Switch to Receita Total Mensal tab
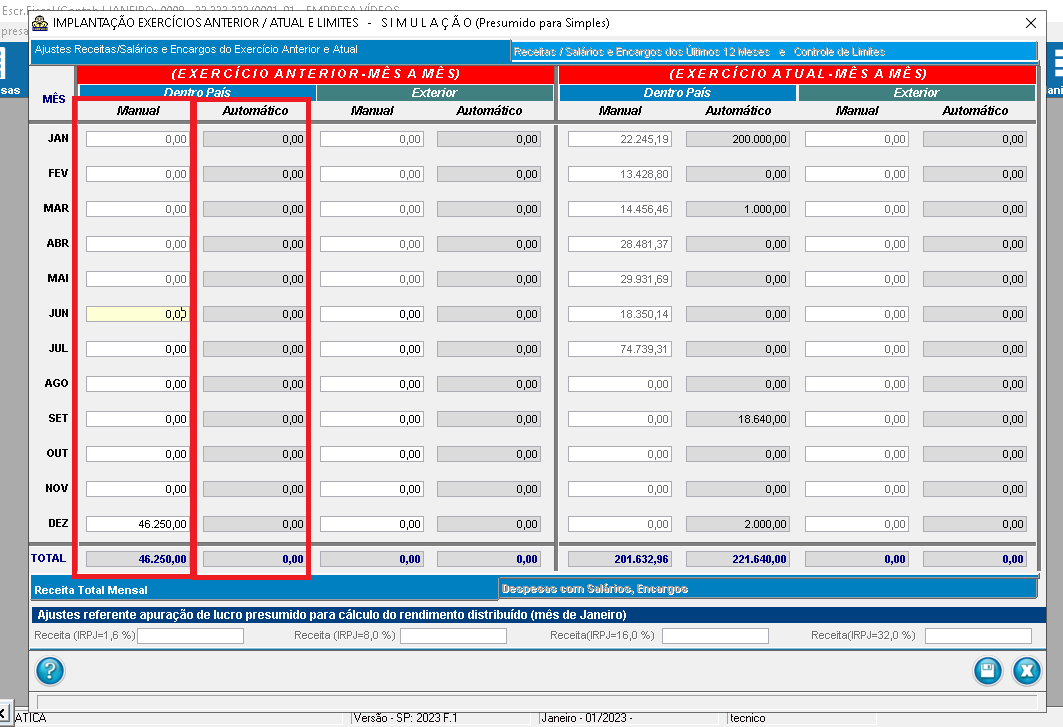Viewport: 1063px width, 727px height. click(x=264, y=589)
